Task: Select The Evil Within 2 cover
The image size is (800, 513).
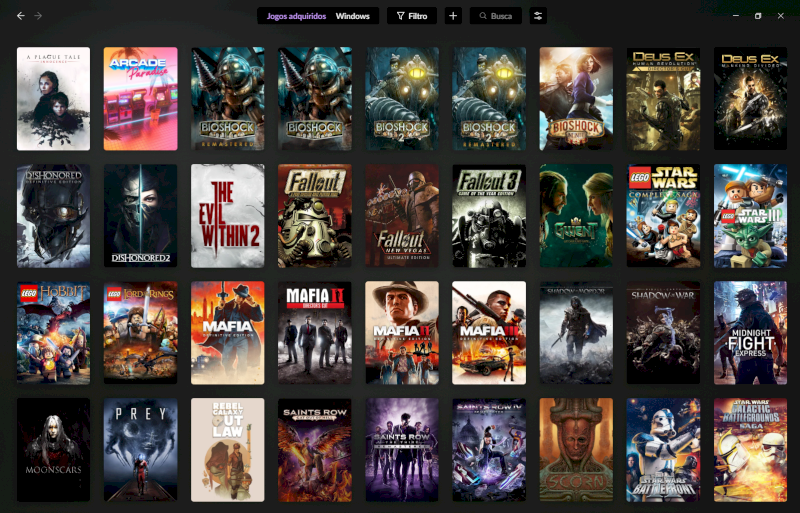Action: [227, 216]
